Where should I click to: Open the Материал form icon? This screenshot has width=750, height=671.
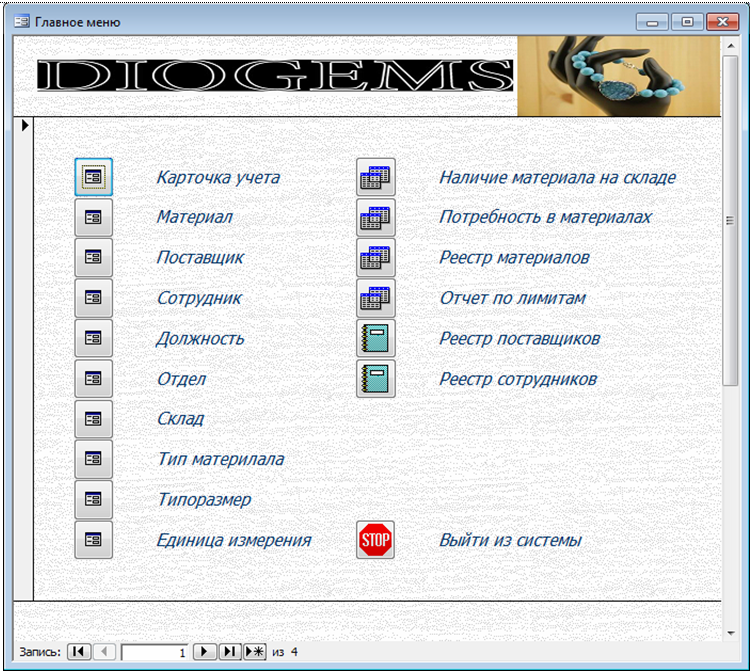(x=93, y=217)
